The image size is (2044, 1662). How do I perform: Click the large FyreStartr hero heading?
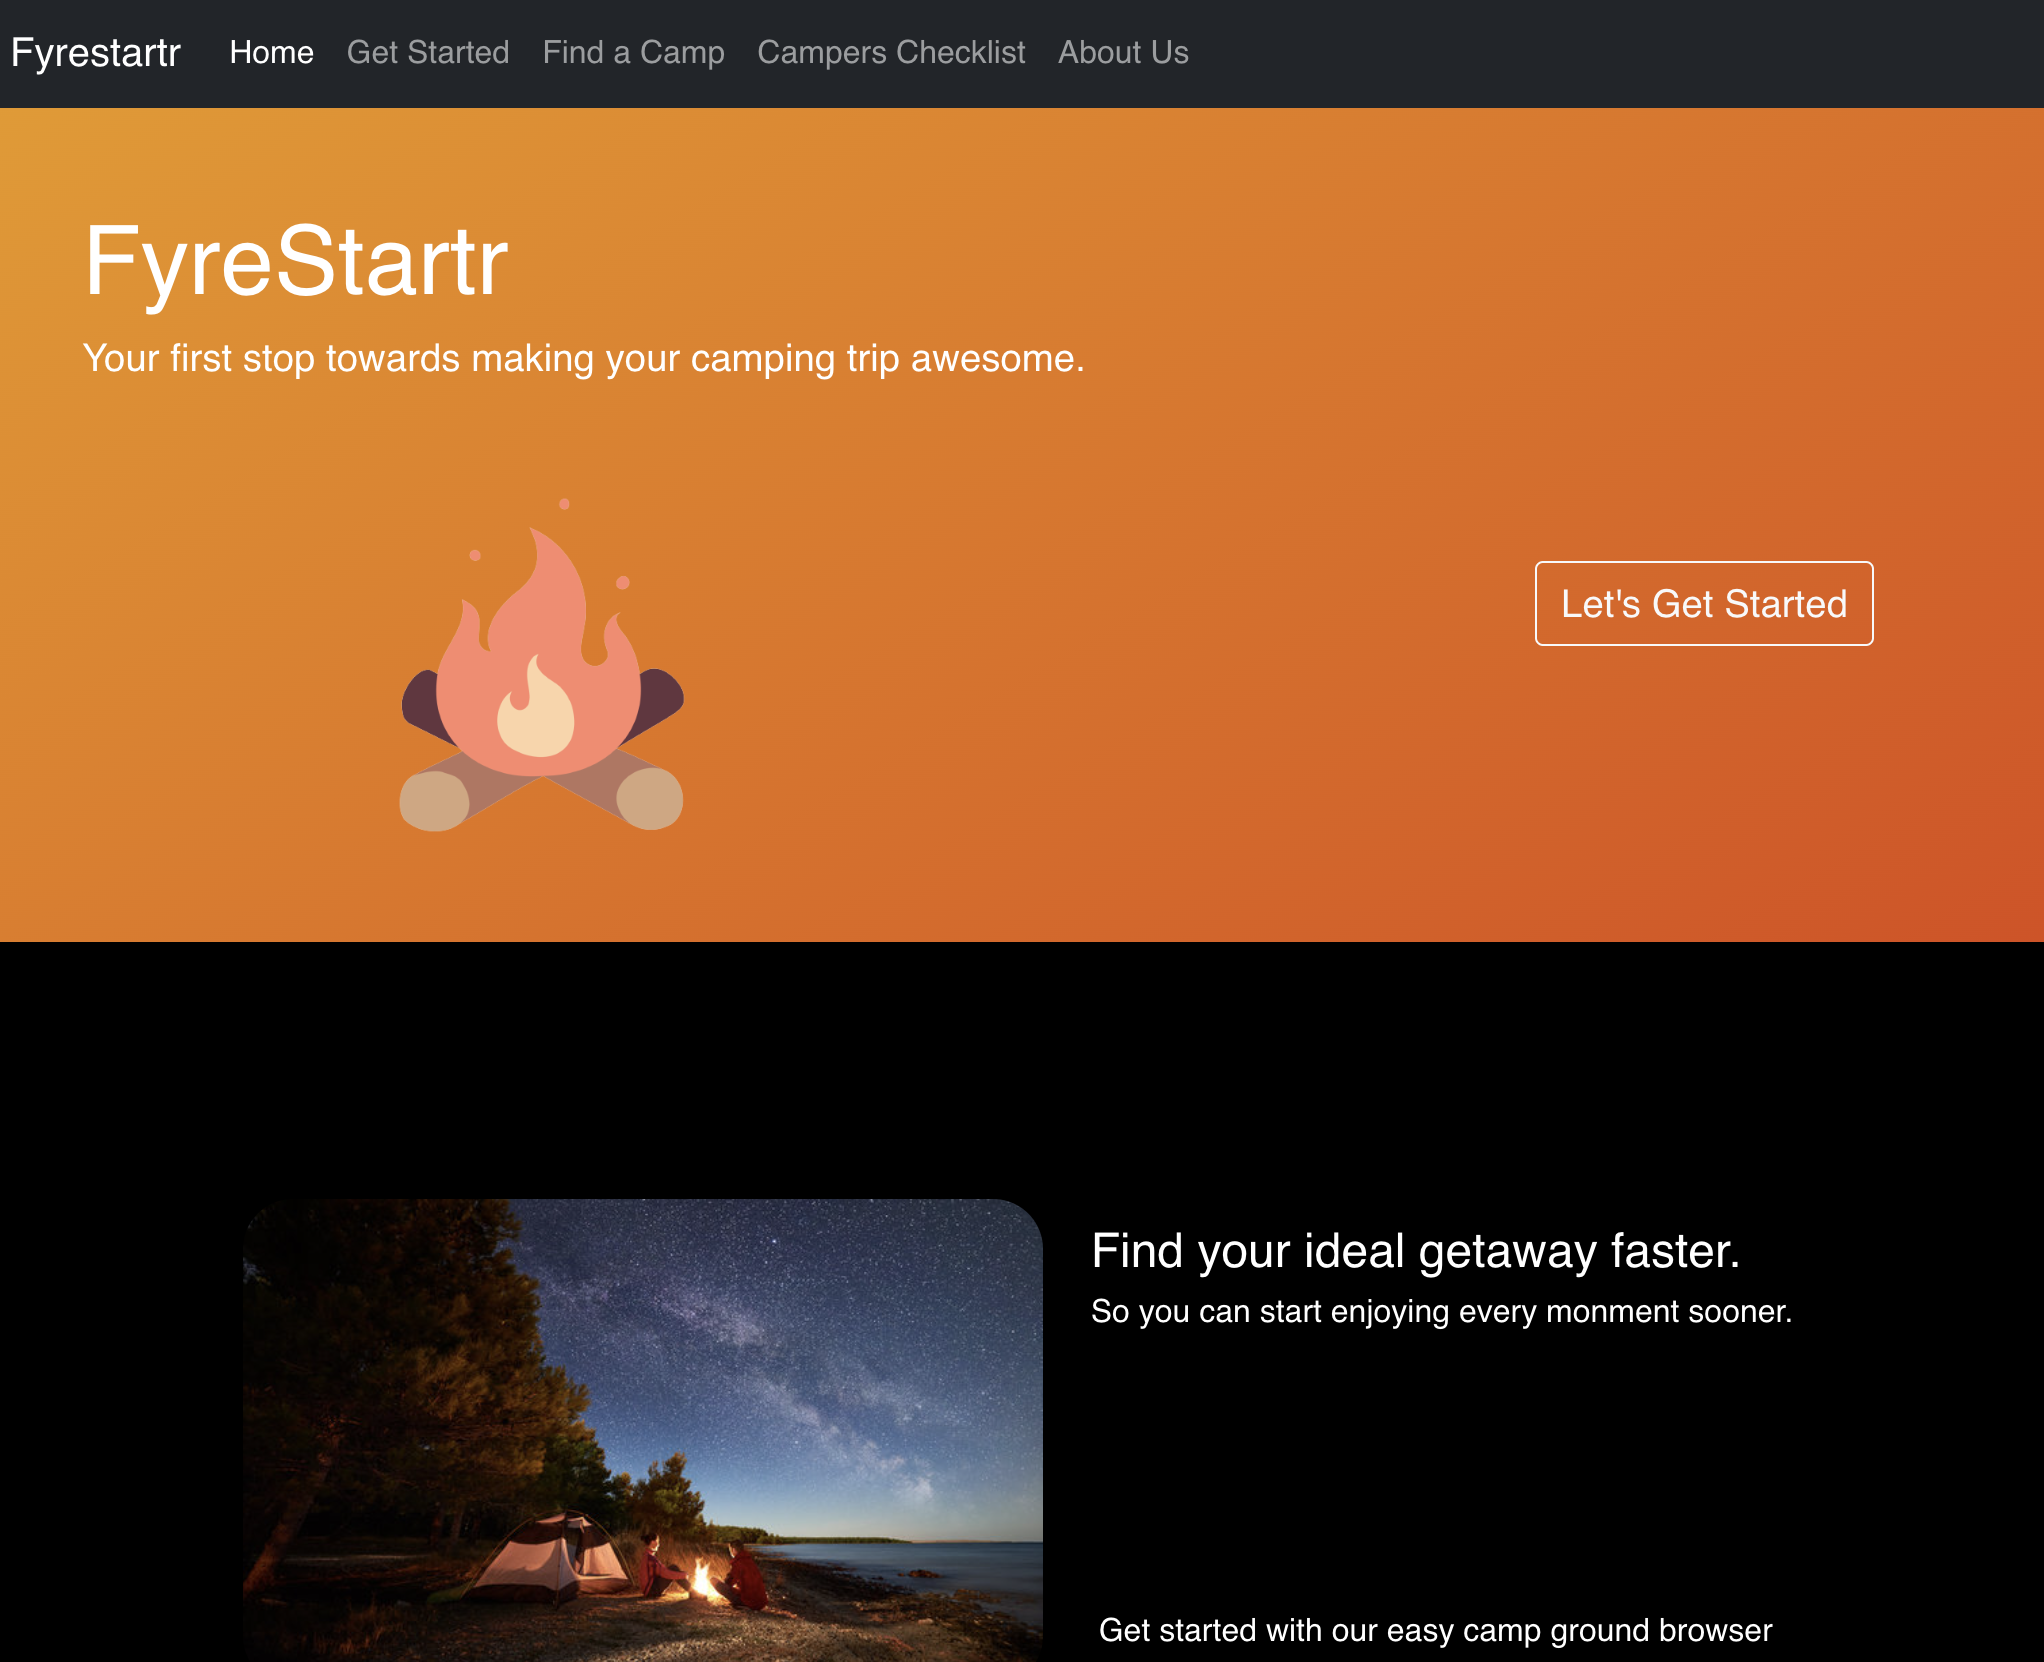click(x=296, y=261)
